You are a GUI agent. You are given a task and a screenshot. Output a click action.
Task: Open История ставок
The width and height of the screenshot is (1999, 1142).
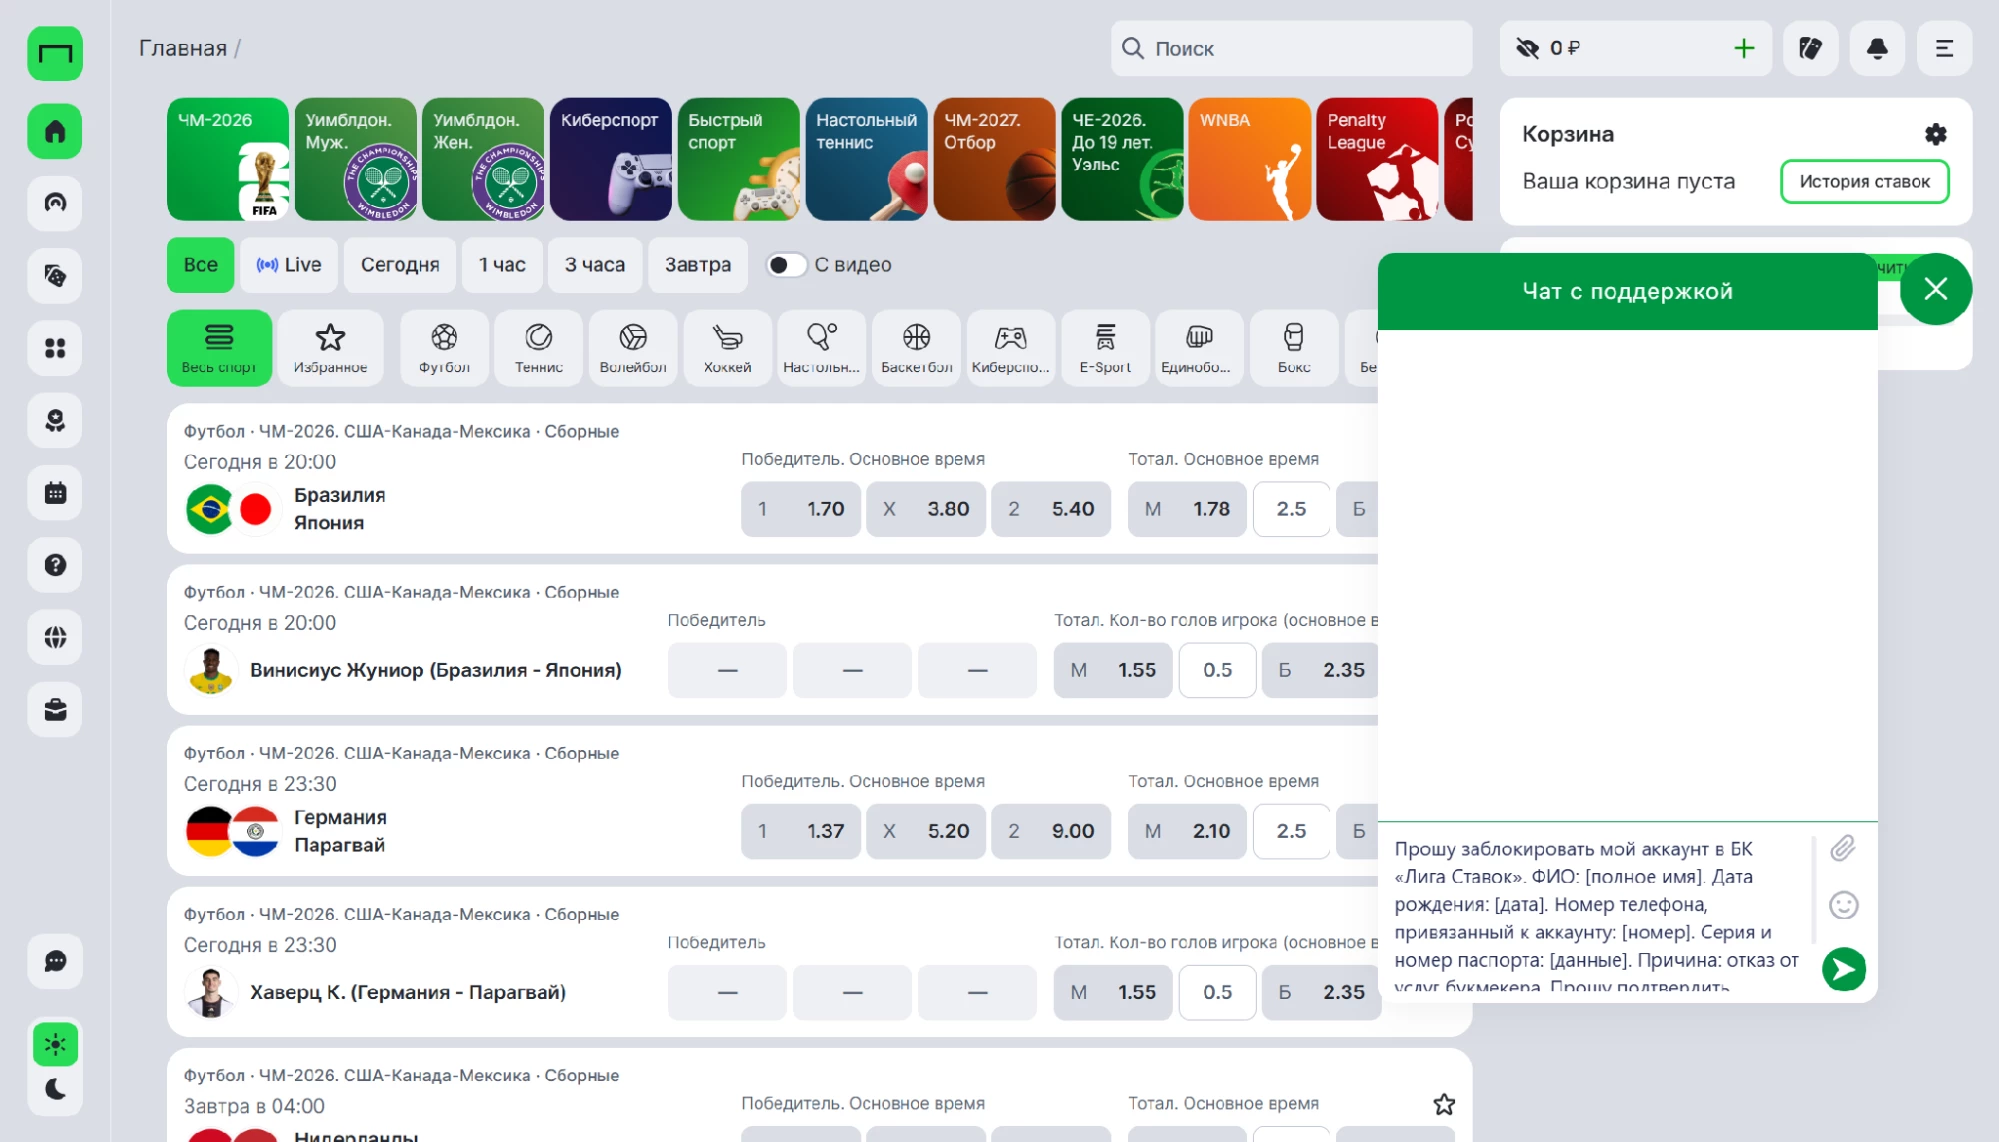click(x=1864, y=182)
